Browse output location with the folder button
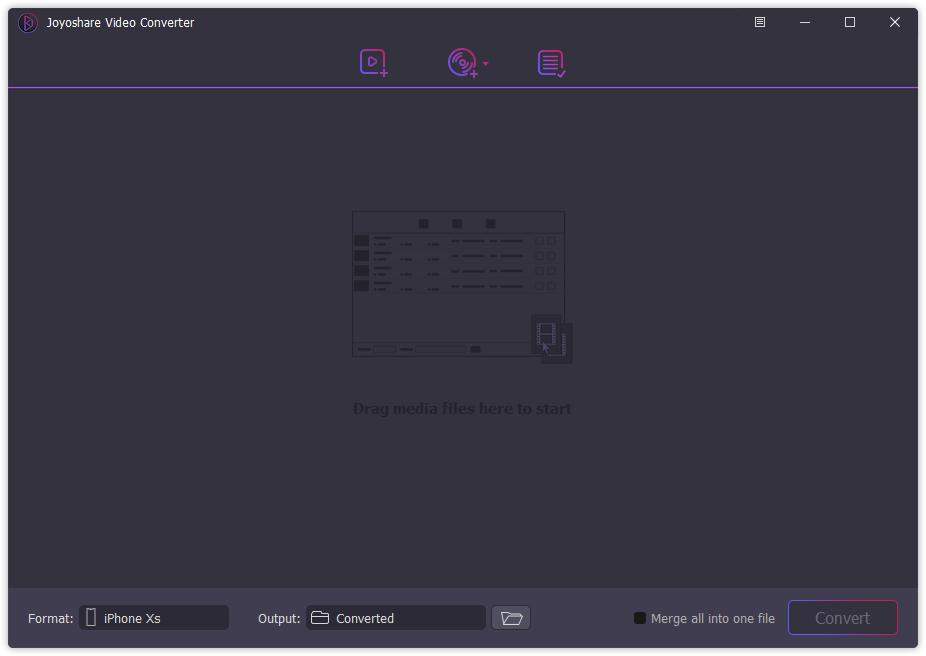Screen dimensions: 926x656 [511, 617]
